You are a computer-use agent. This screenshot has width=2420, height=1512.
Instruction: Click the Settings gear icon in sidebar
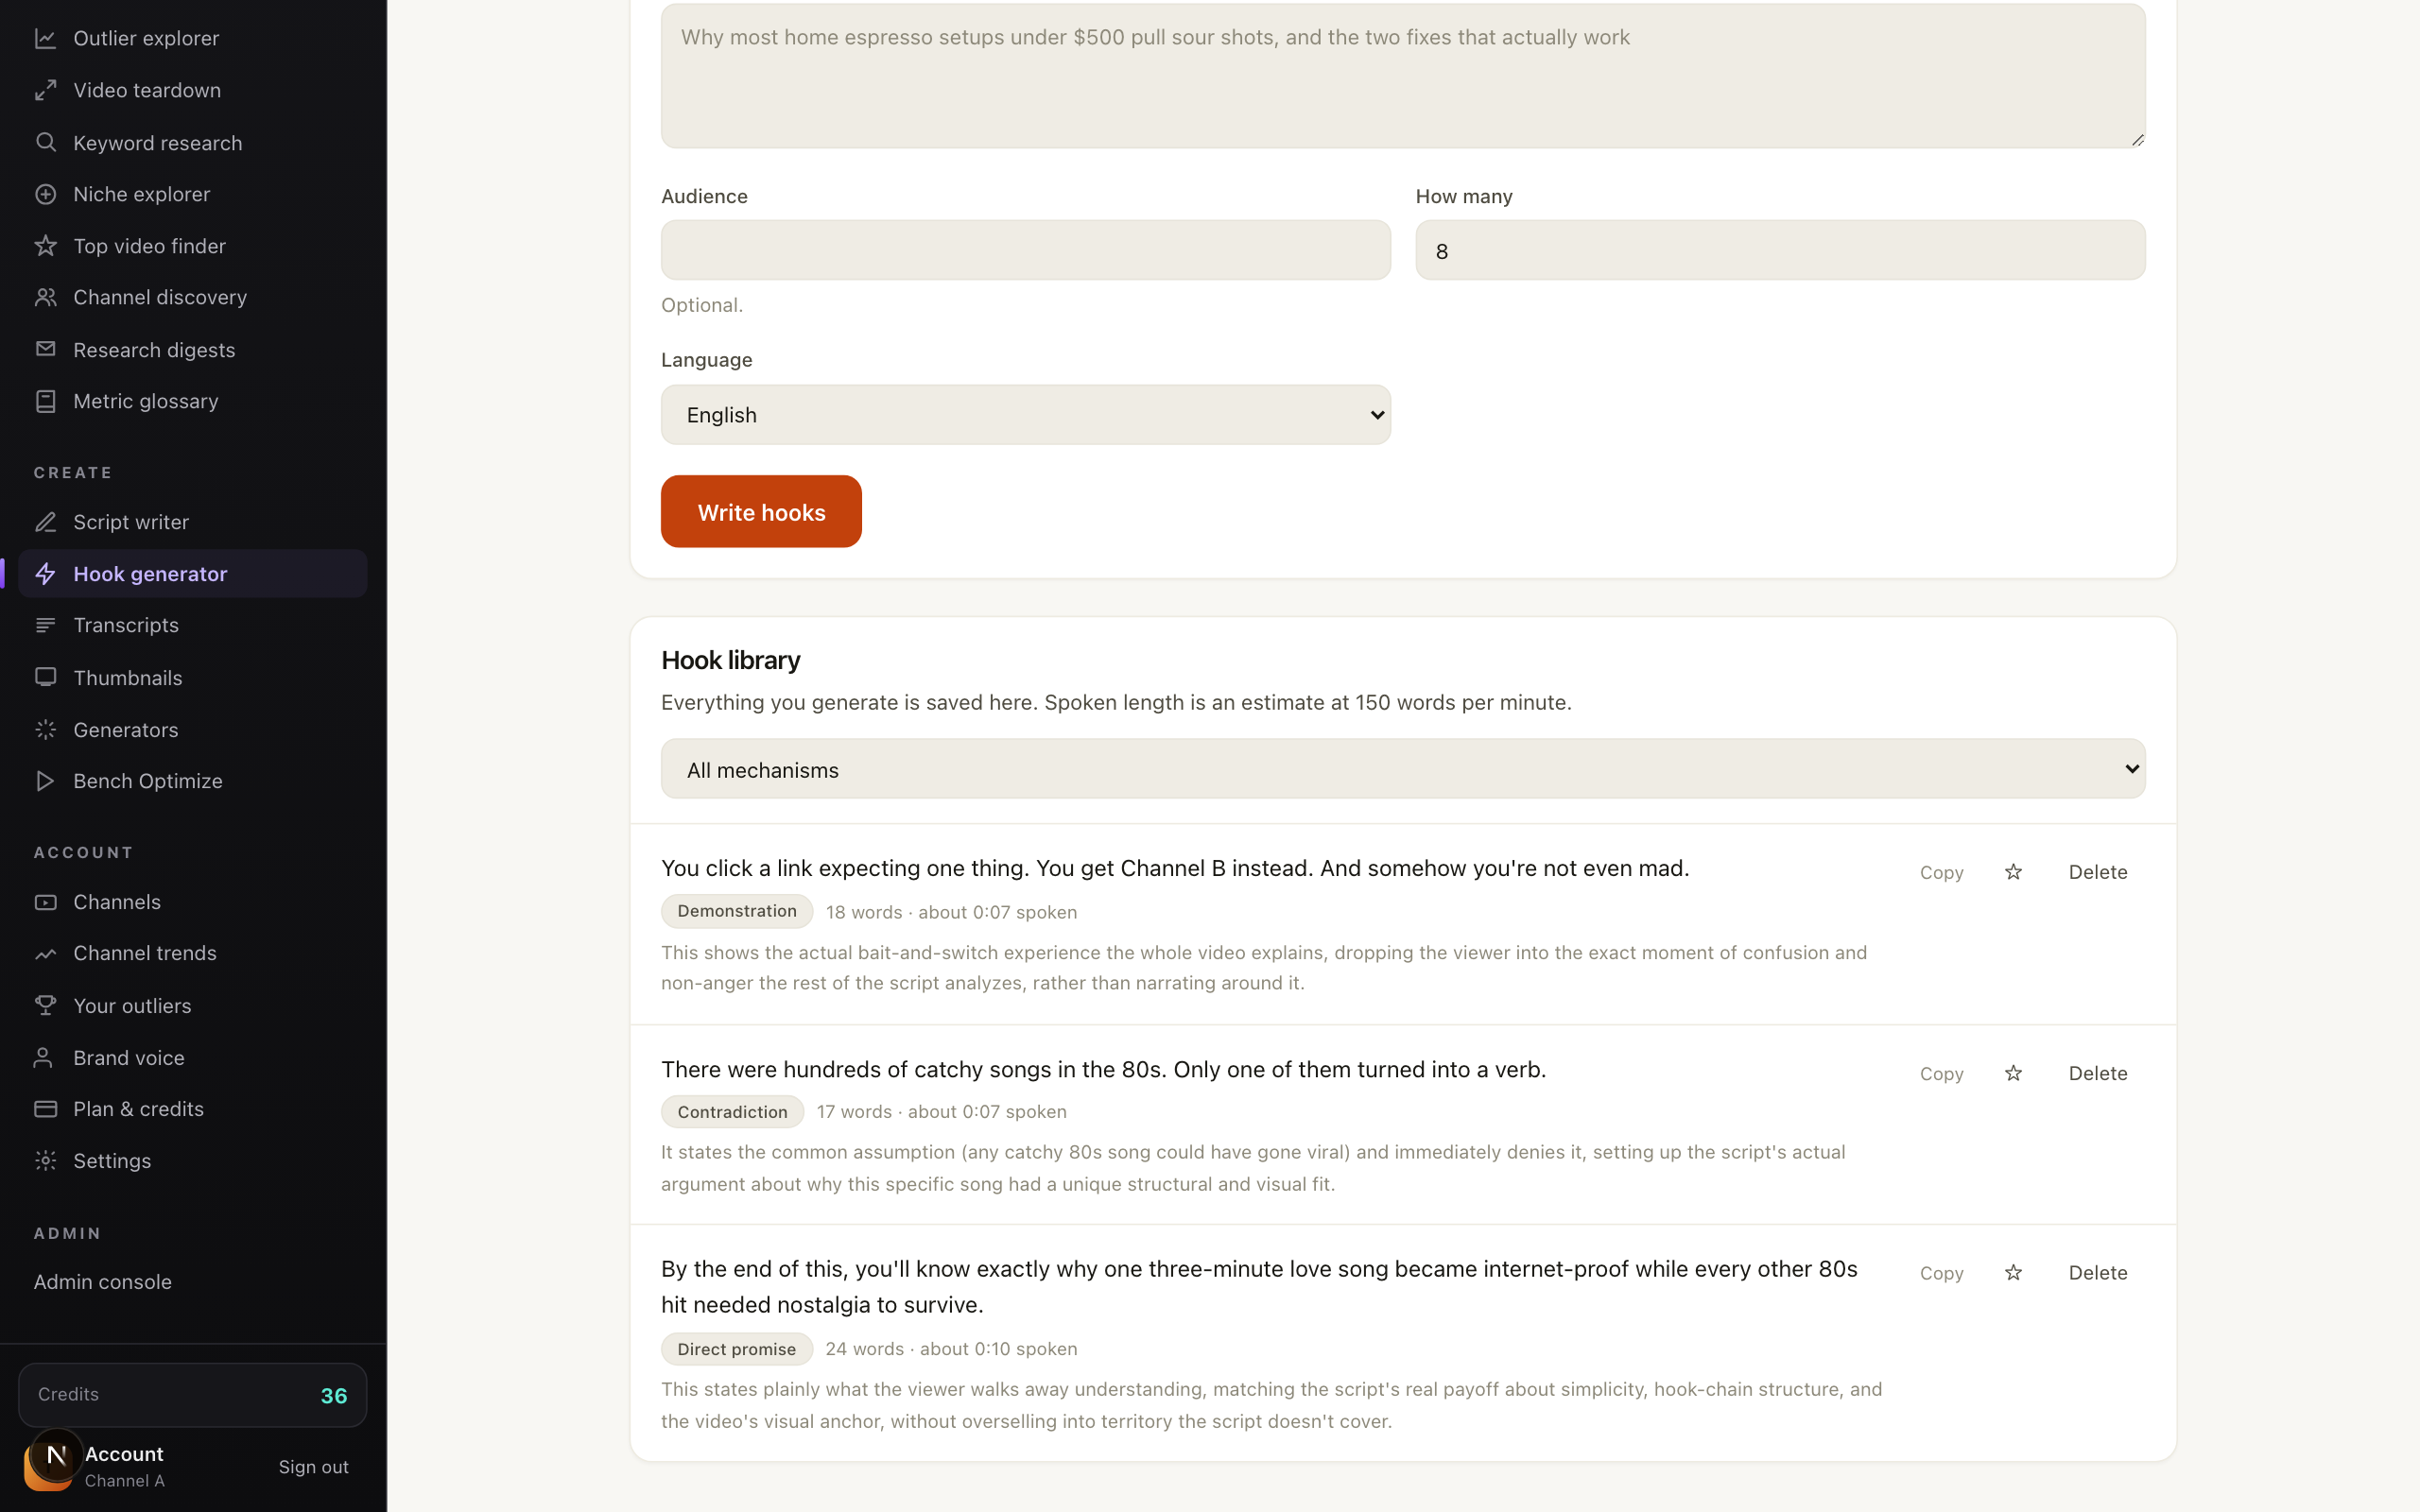point(45,1160)
